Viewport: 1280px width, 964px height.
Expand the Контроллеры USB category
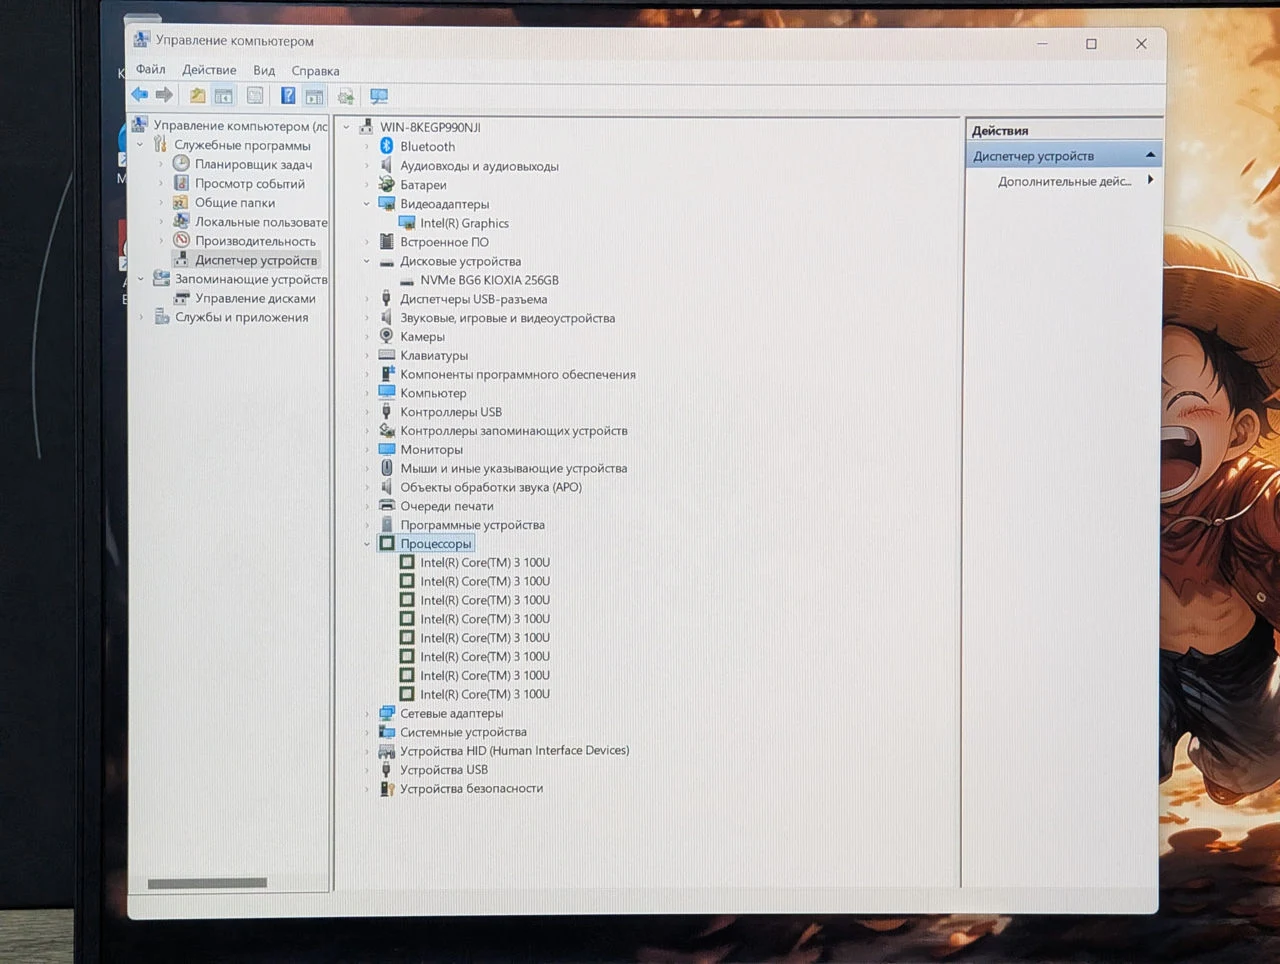(367, 412)
